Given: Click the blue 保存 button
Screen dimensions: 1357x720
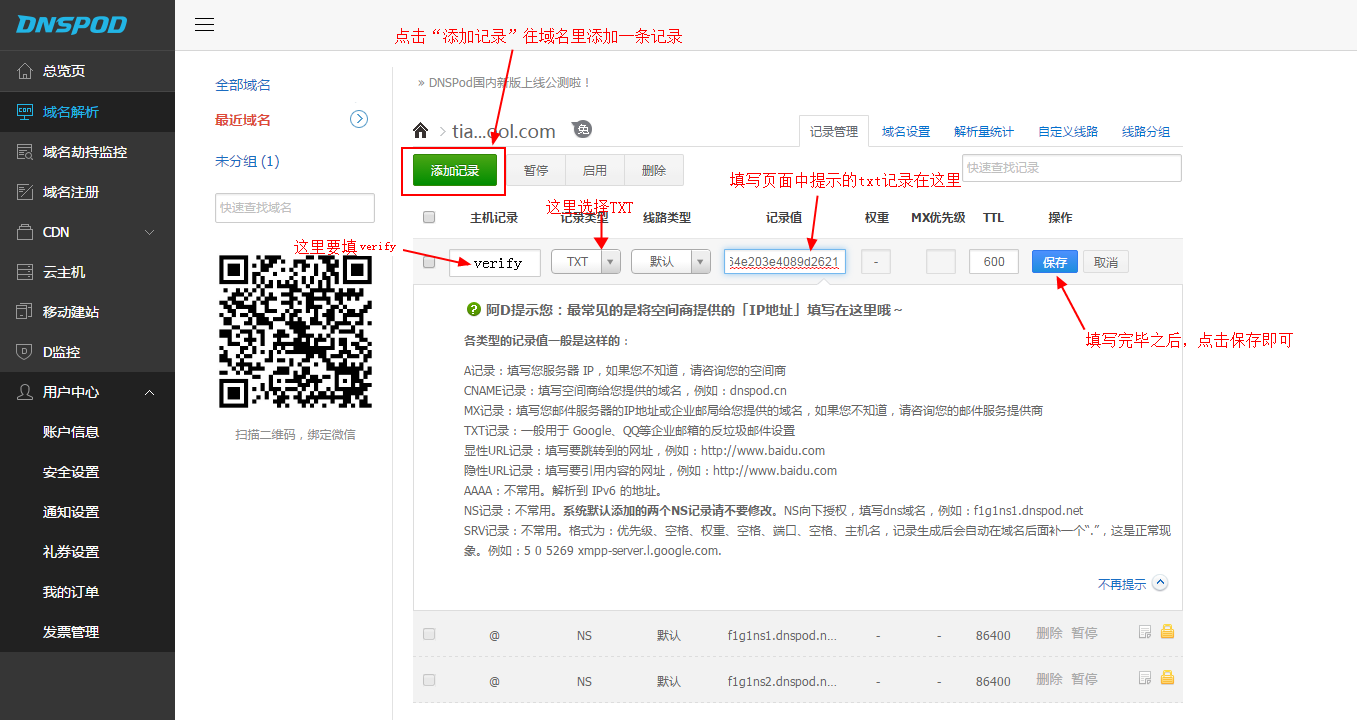Looking at the screenshot, I should (x=1055, y=262).
